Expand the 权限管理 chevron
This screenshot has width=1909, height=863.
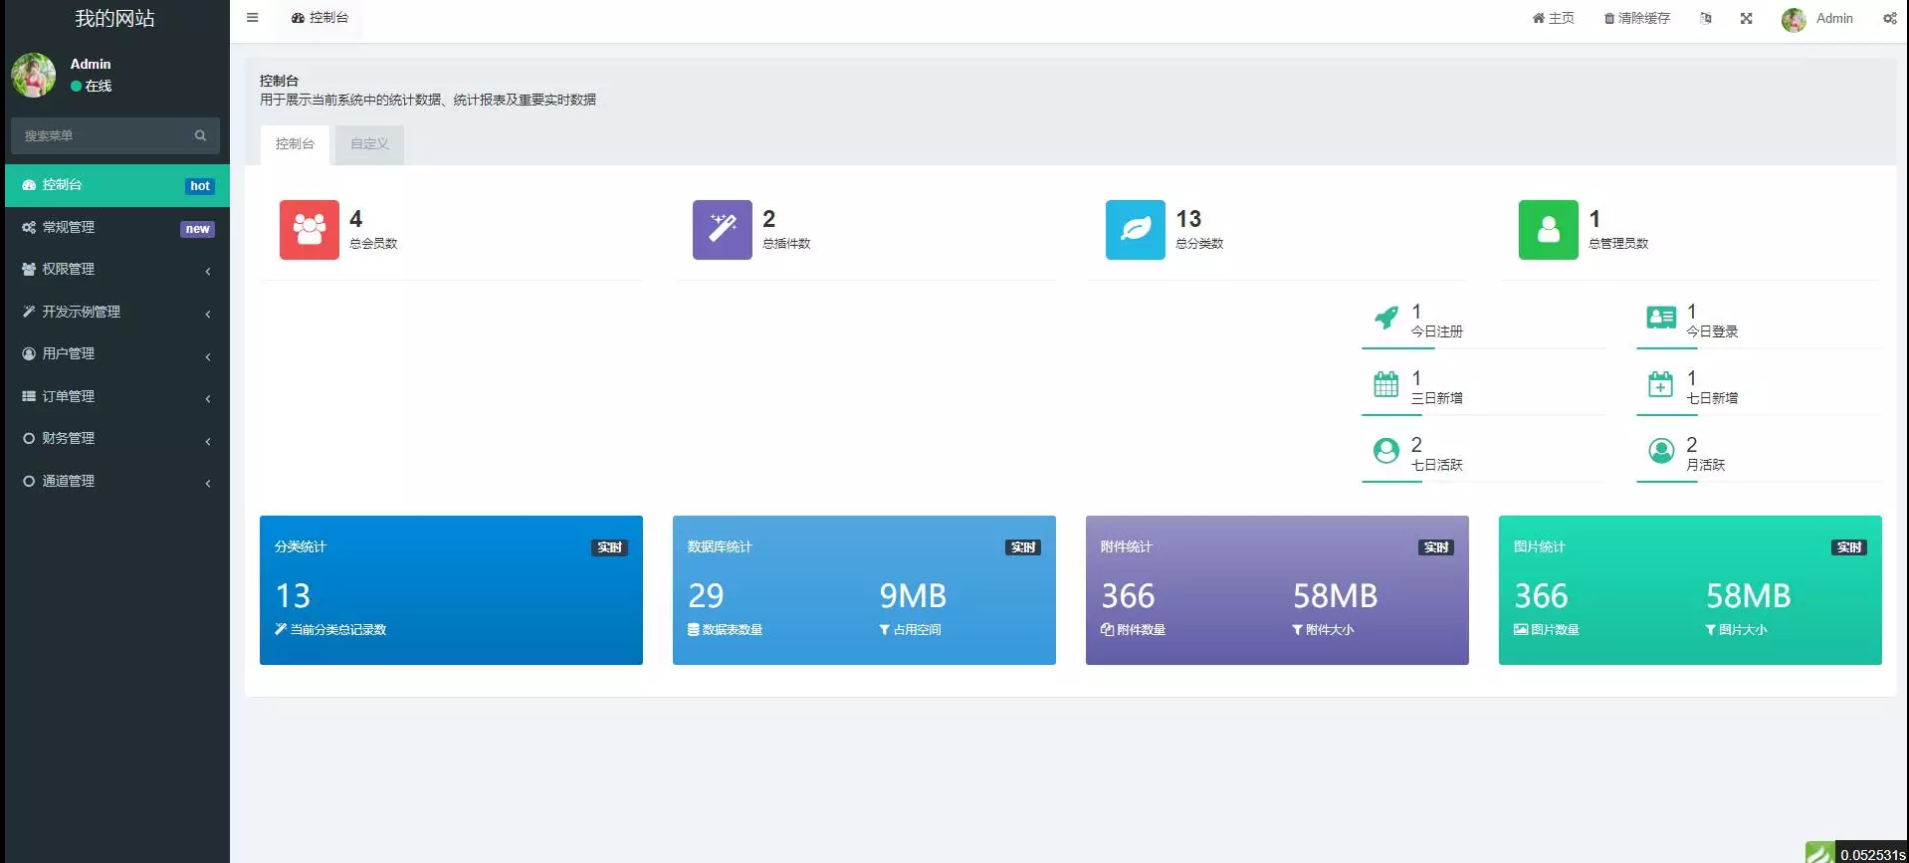[208, 271]
